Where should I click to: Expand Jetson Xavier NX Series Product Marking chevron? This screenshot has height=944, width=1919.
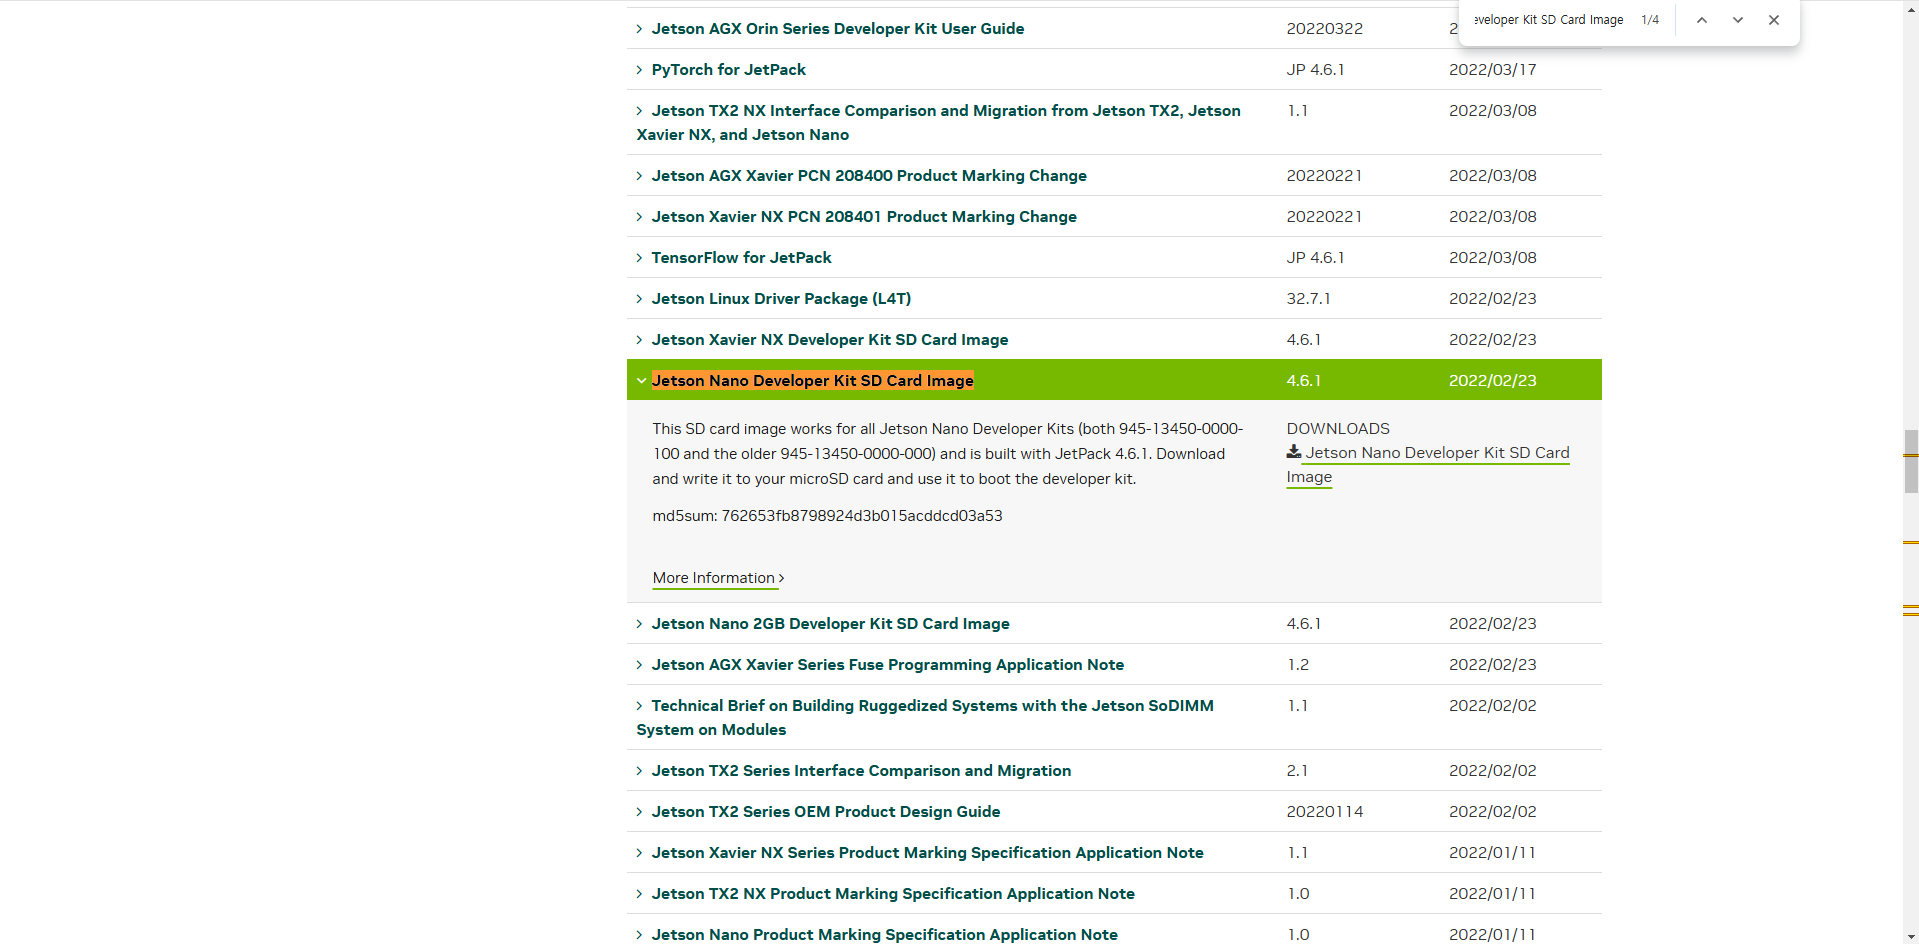[640, 853]
